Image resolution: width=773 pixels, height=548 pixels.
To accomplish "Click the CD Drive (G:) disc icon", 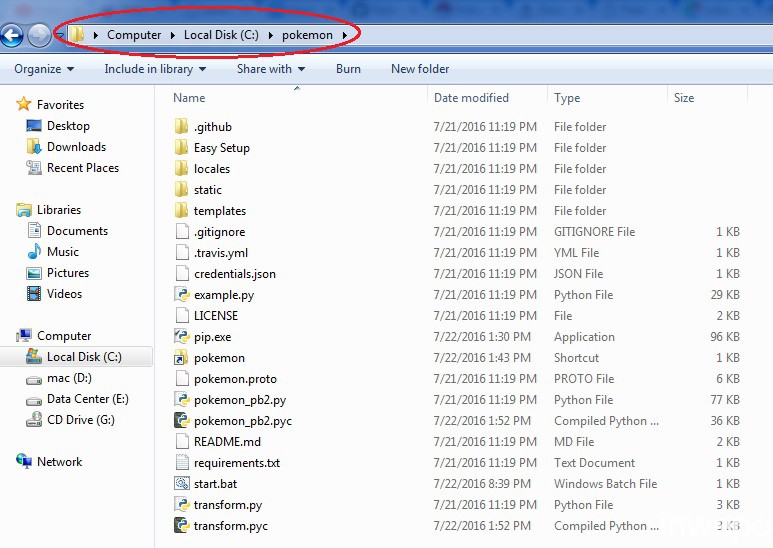I will [x=34, y=419].
